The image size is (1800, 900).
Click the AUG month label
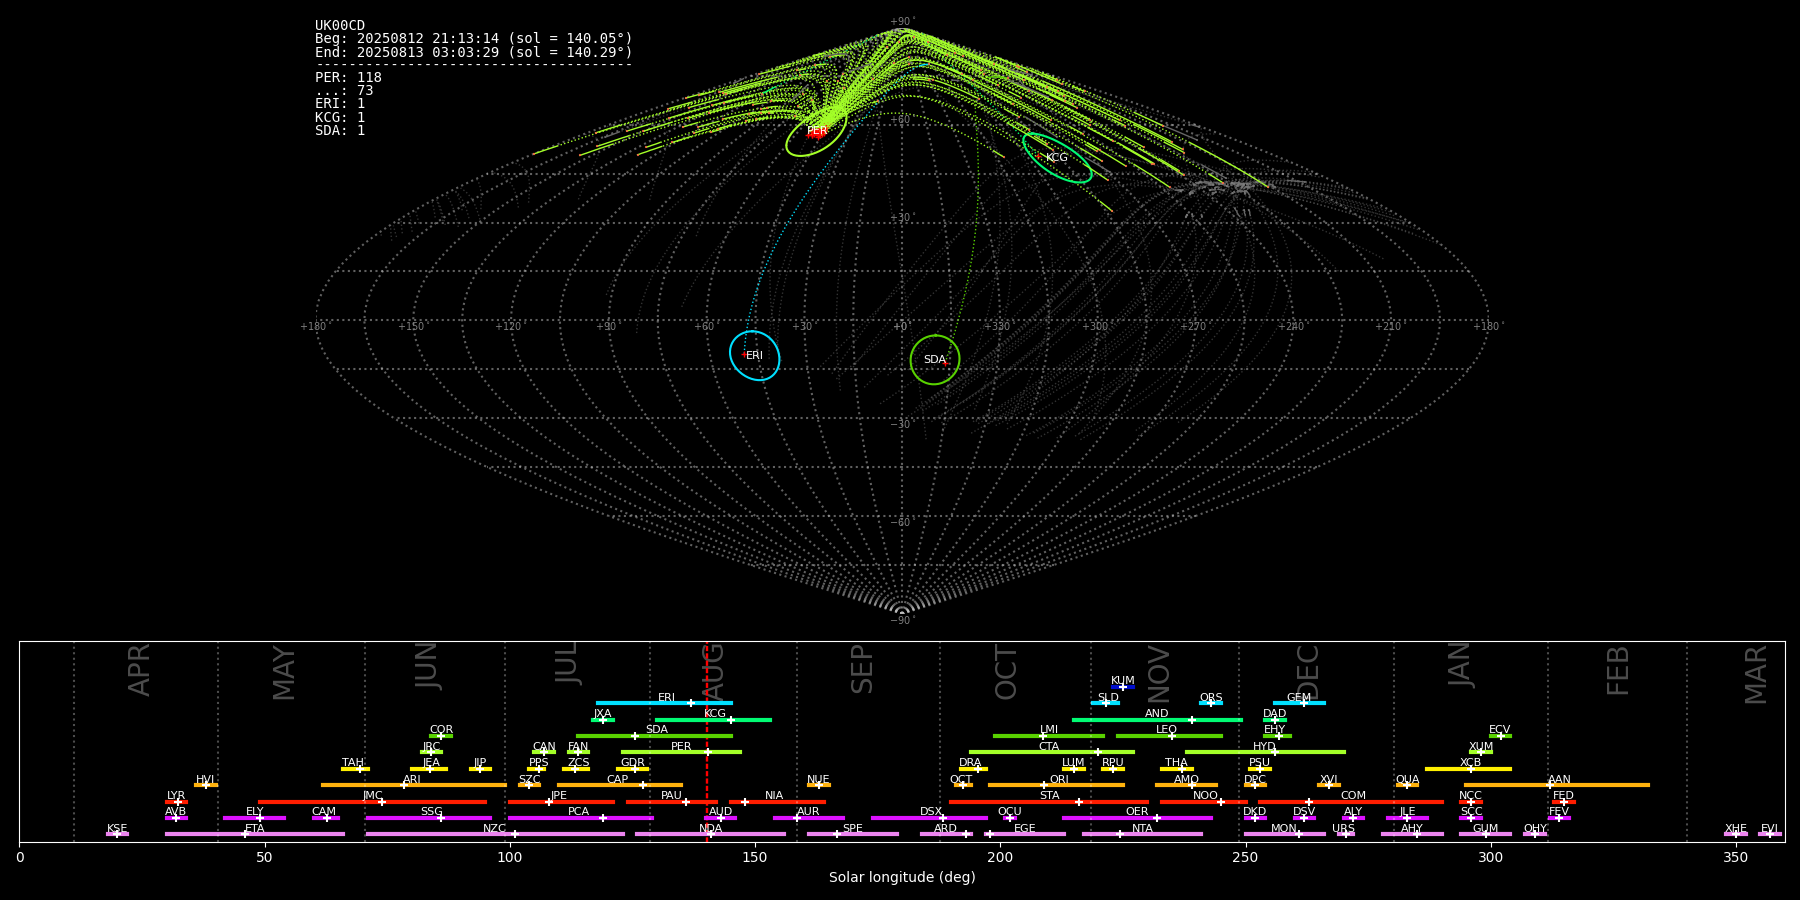click(713, 671)
